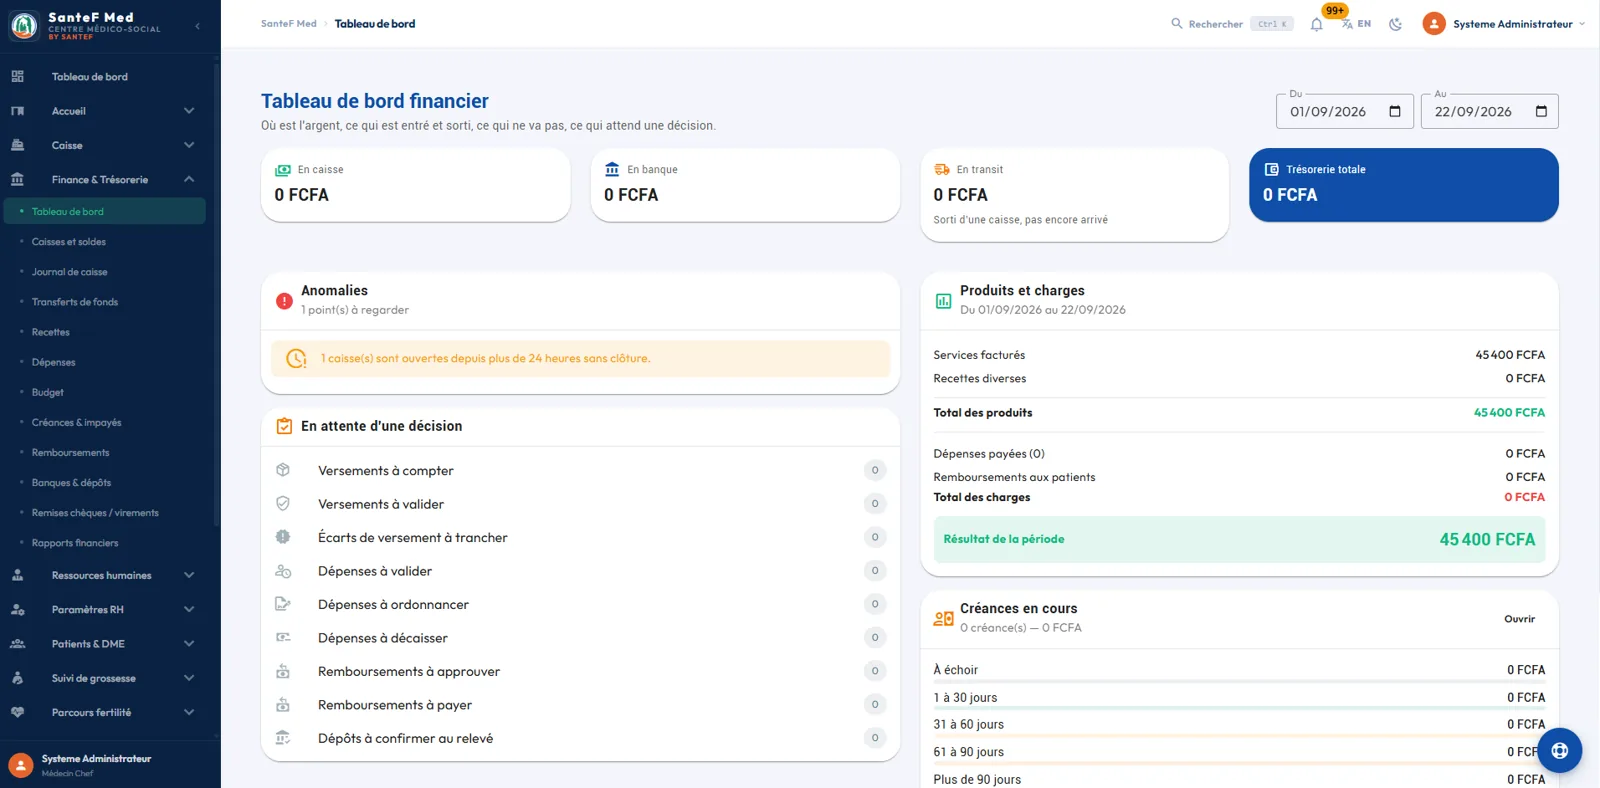Click the Créances en cours icon
1600x788 pixels.
tap(943, 619)
